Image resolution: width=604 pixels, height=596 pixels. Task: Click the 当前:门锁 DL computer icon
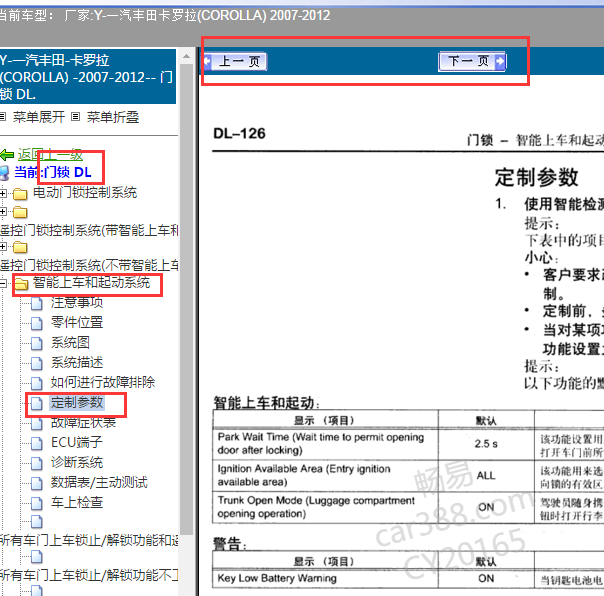coord(5,173)
